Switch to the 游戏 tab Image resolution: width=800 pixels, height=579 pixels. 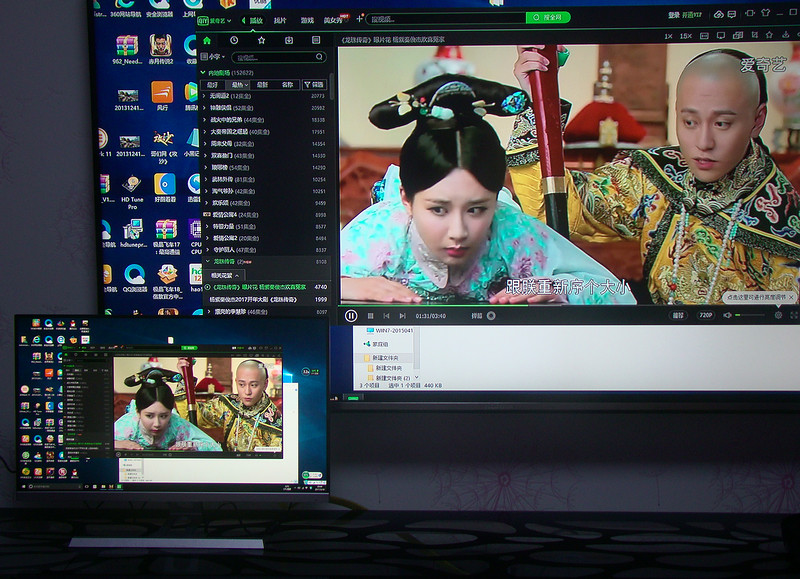point(307,20)
